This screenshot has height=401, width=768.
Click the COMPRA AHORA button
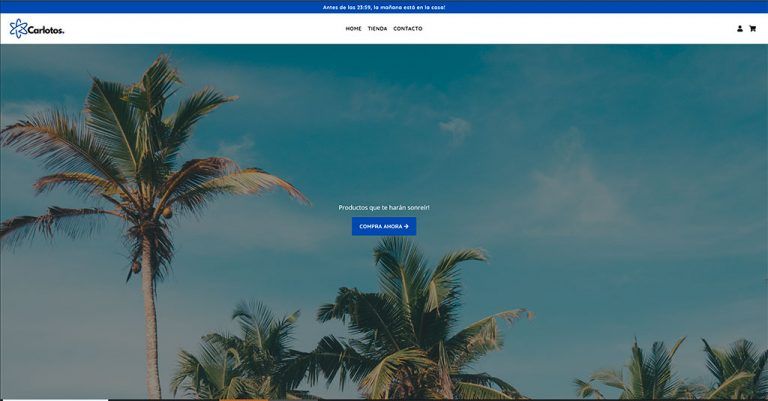click(384, 227)
